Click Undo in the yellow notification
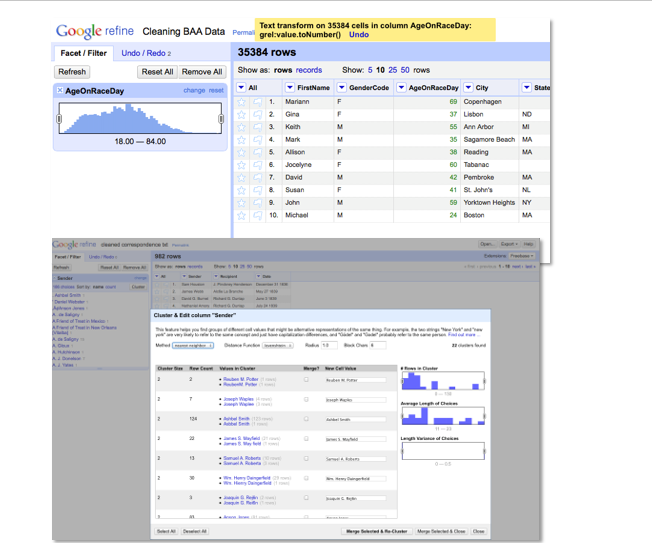The height and width of the screenshot is (543, 652). (359, 35)
